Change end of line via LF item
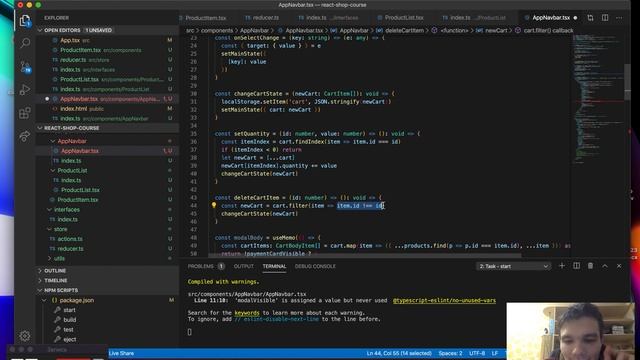 pos(495,353)
